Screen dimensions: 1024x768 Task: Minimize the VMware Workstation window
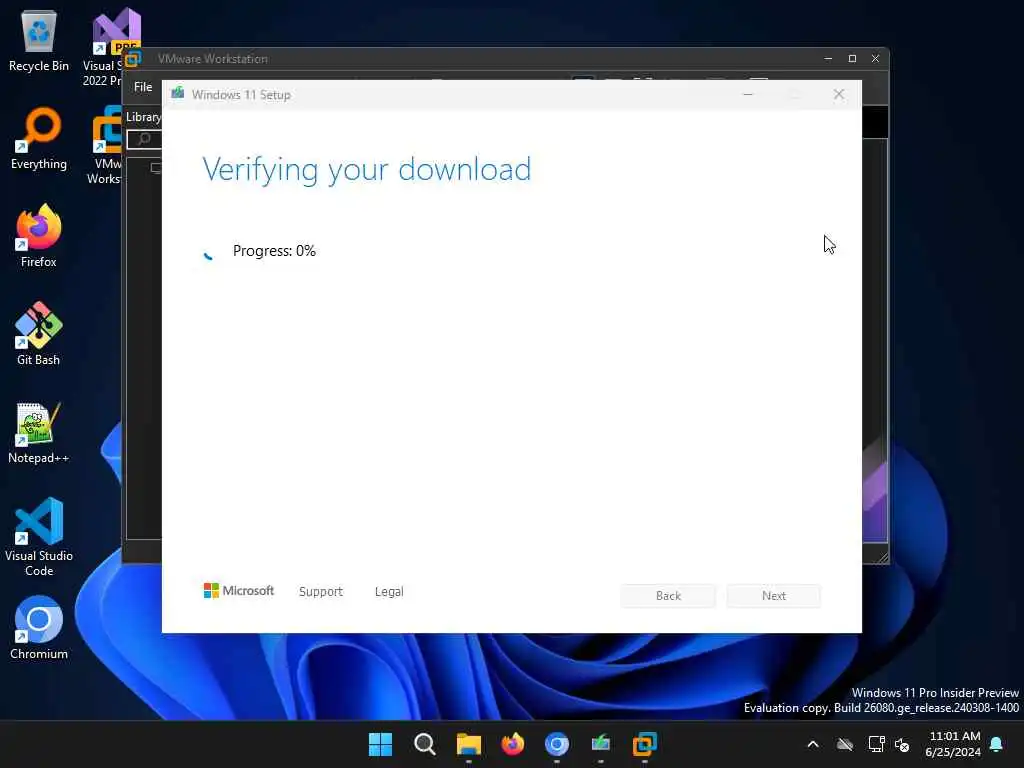[x=828, y=59]
